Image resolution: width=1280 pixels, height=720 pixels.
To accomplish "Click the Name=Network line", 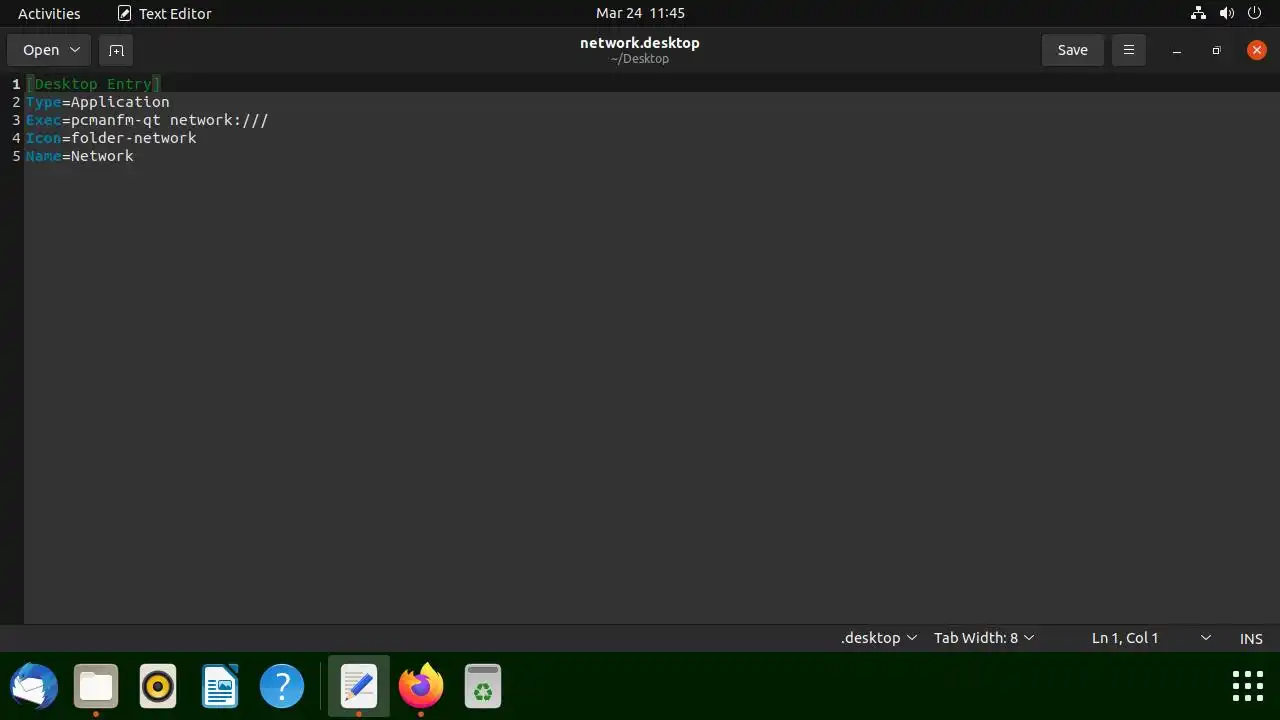I will tap(80, 156).
